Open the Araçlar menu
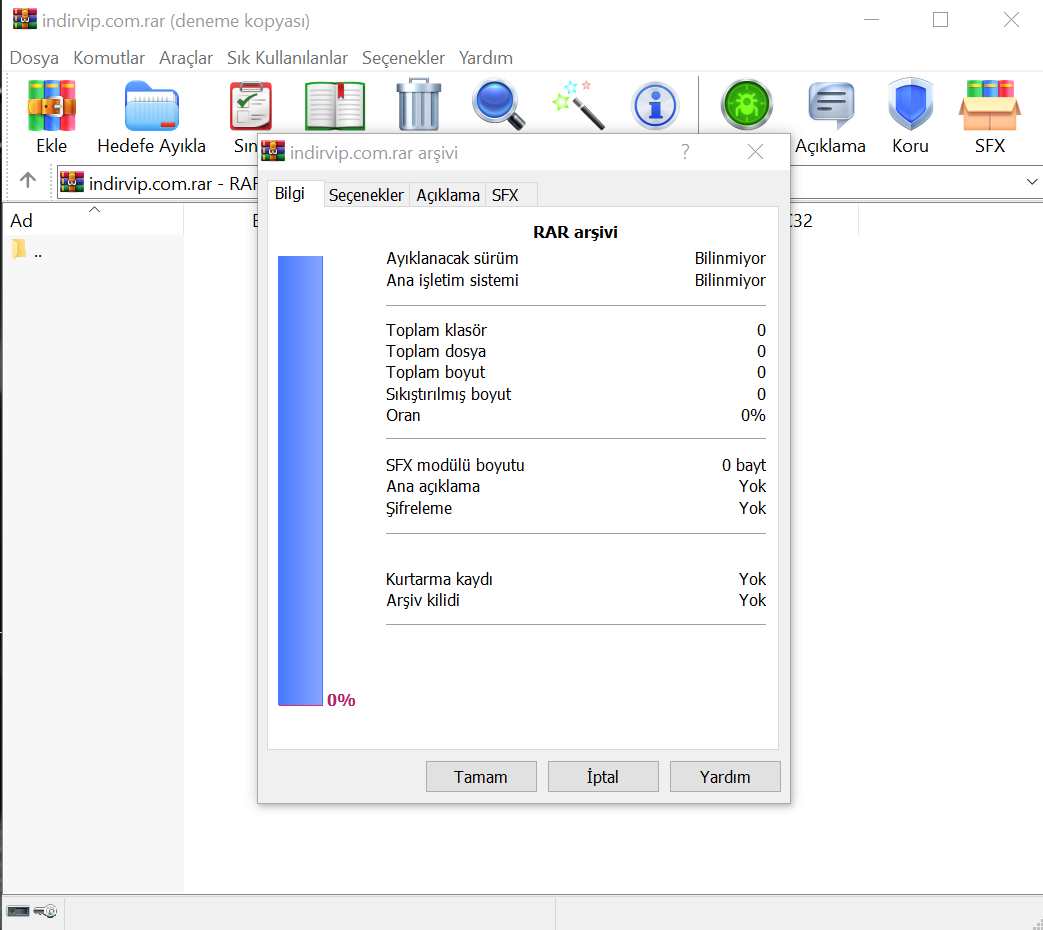 pos(186,58)
